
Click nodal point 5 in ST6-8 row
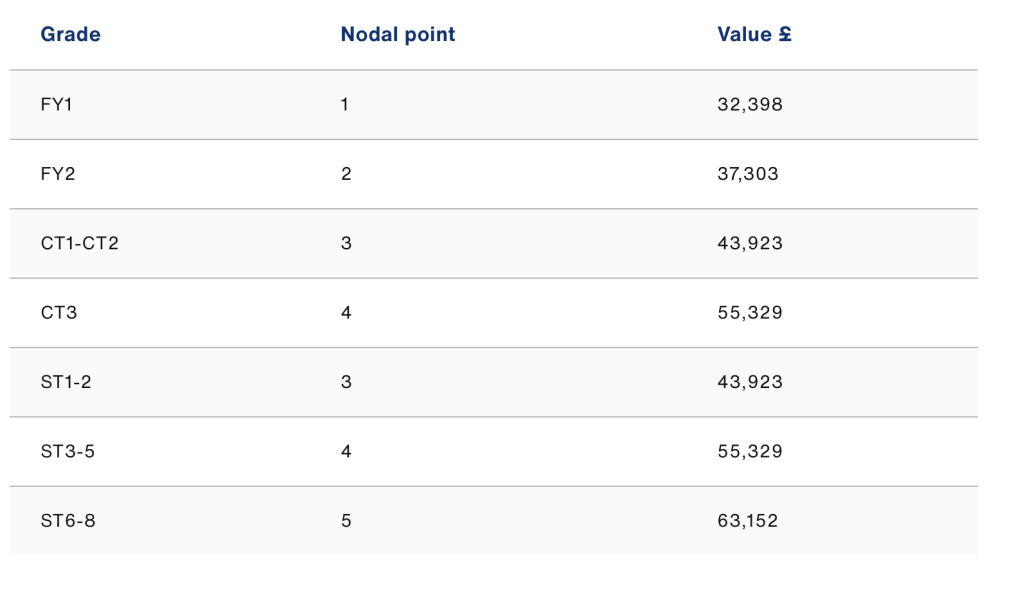(x=346, y=521)
